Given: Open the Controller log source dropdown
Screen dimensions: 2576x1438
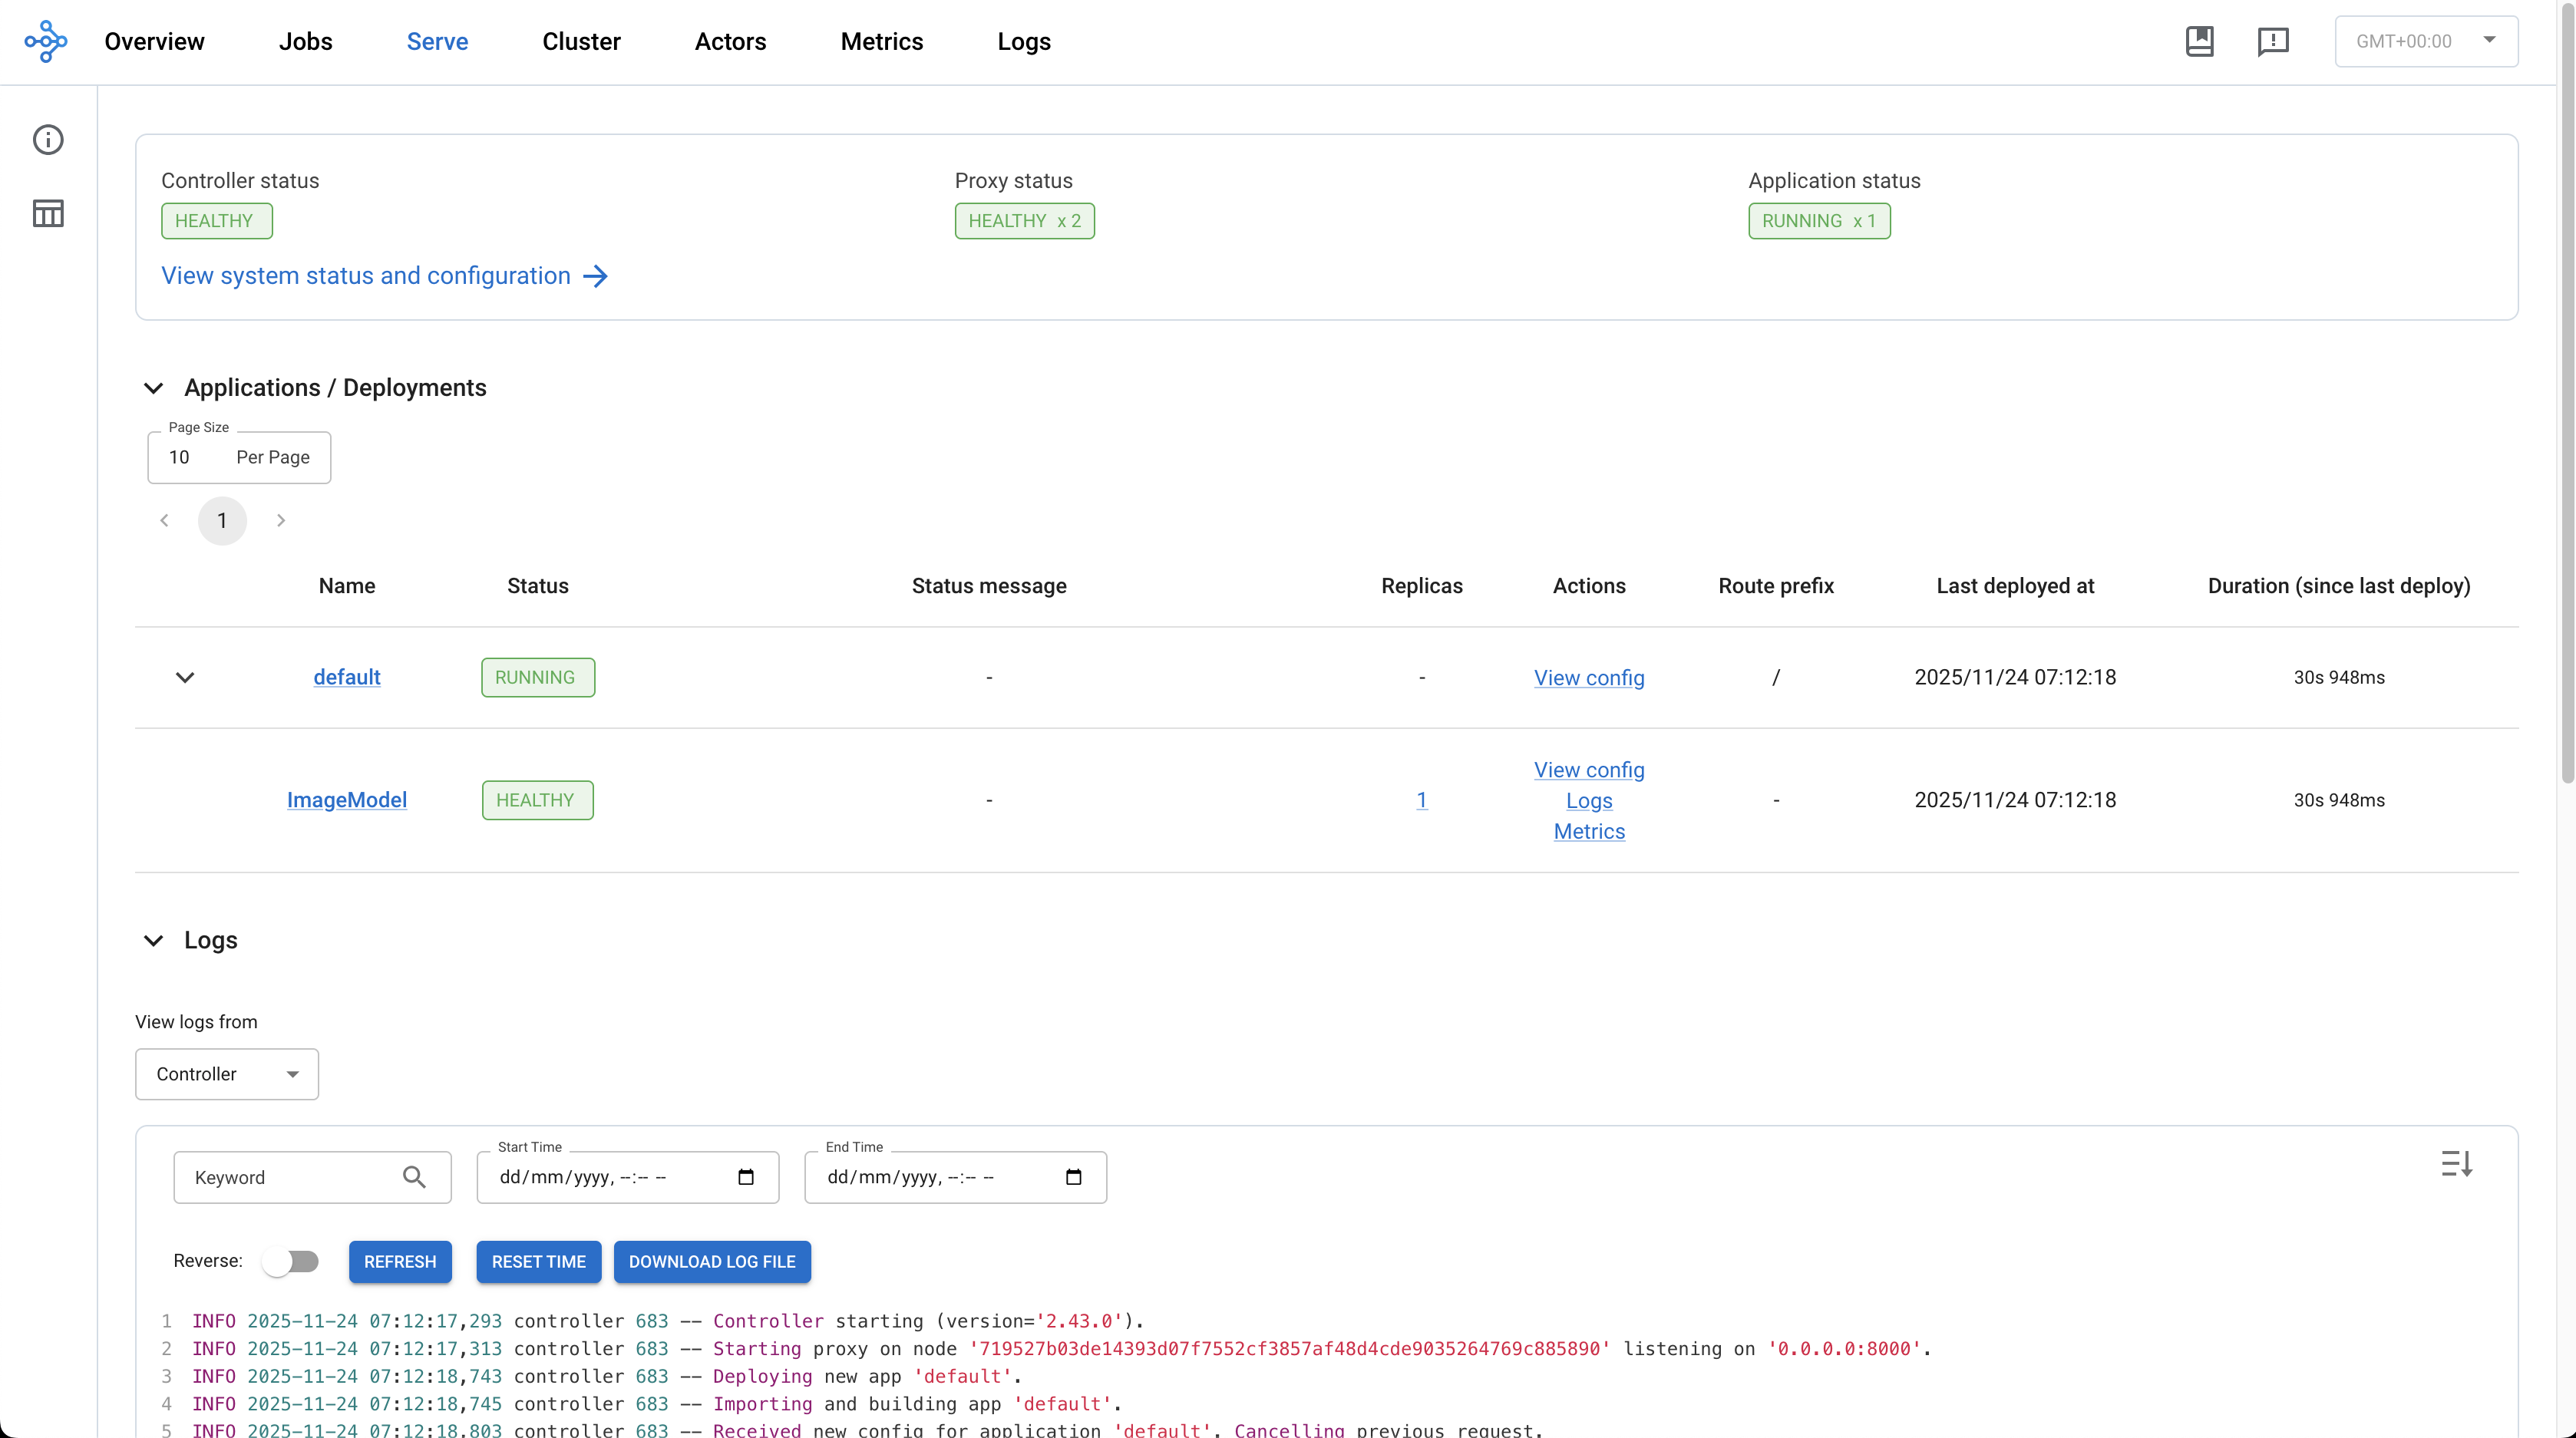Looking at the screenshot, I should [x=227, y=1074].
